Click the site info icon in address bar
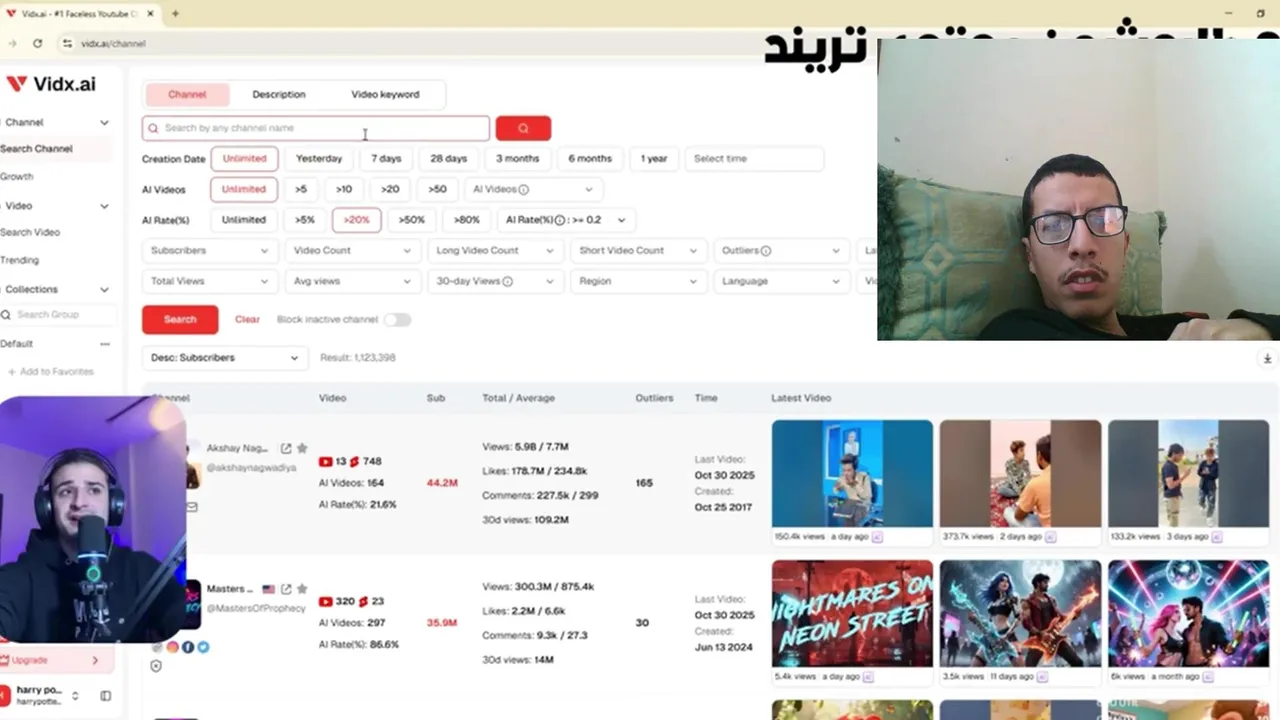The height and width of the screenshot is (720, 1280). [x=67, y=43]
